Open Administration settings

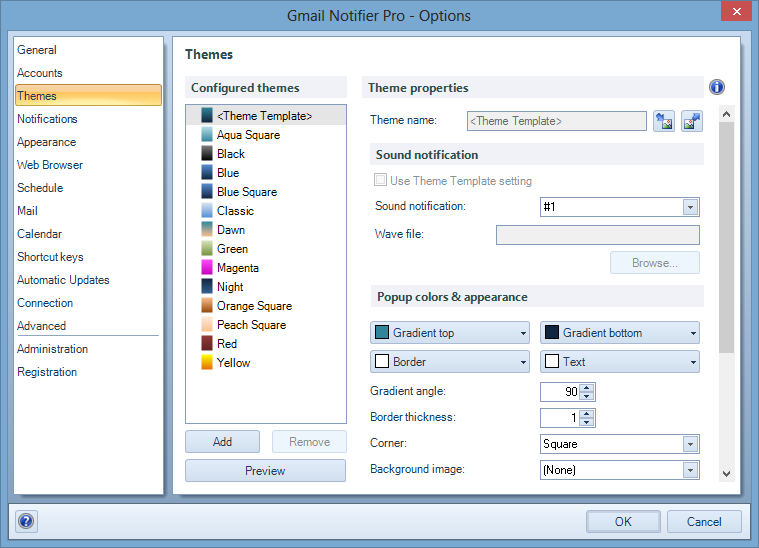click(x=53, y=349)
